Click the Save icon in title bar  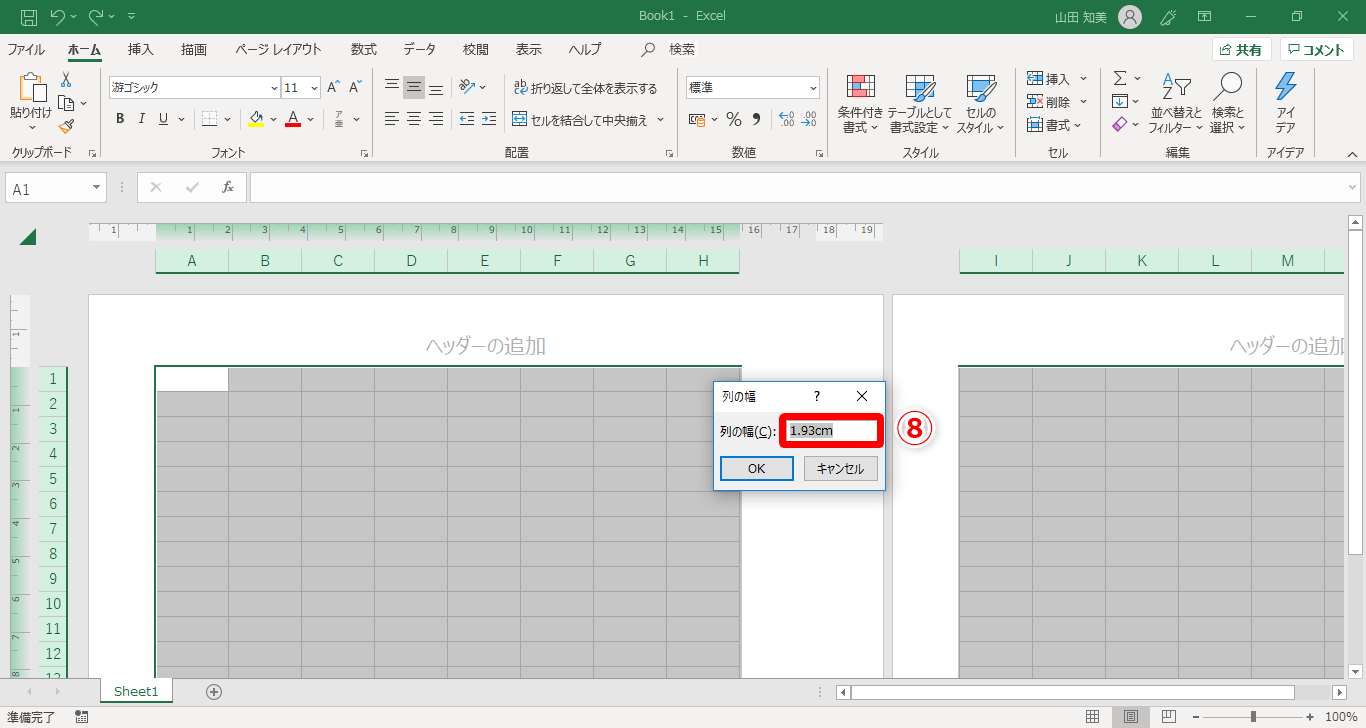point(28,16)
